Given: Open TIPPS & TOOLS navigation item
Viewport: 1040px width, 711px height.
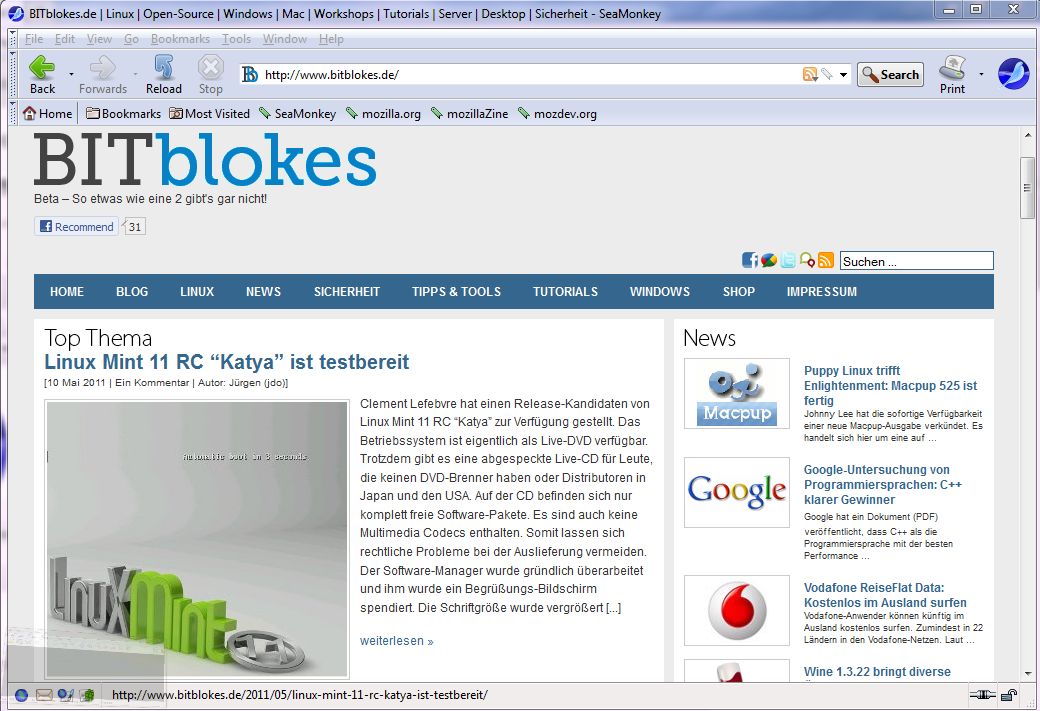Looking at the screenshot, I should (x=456, y=292).
